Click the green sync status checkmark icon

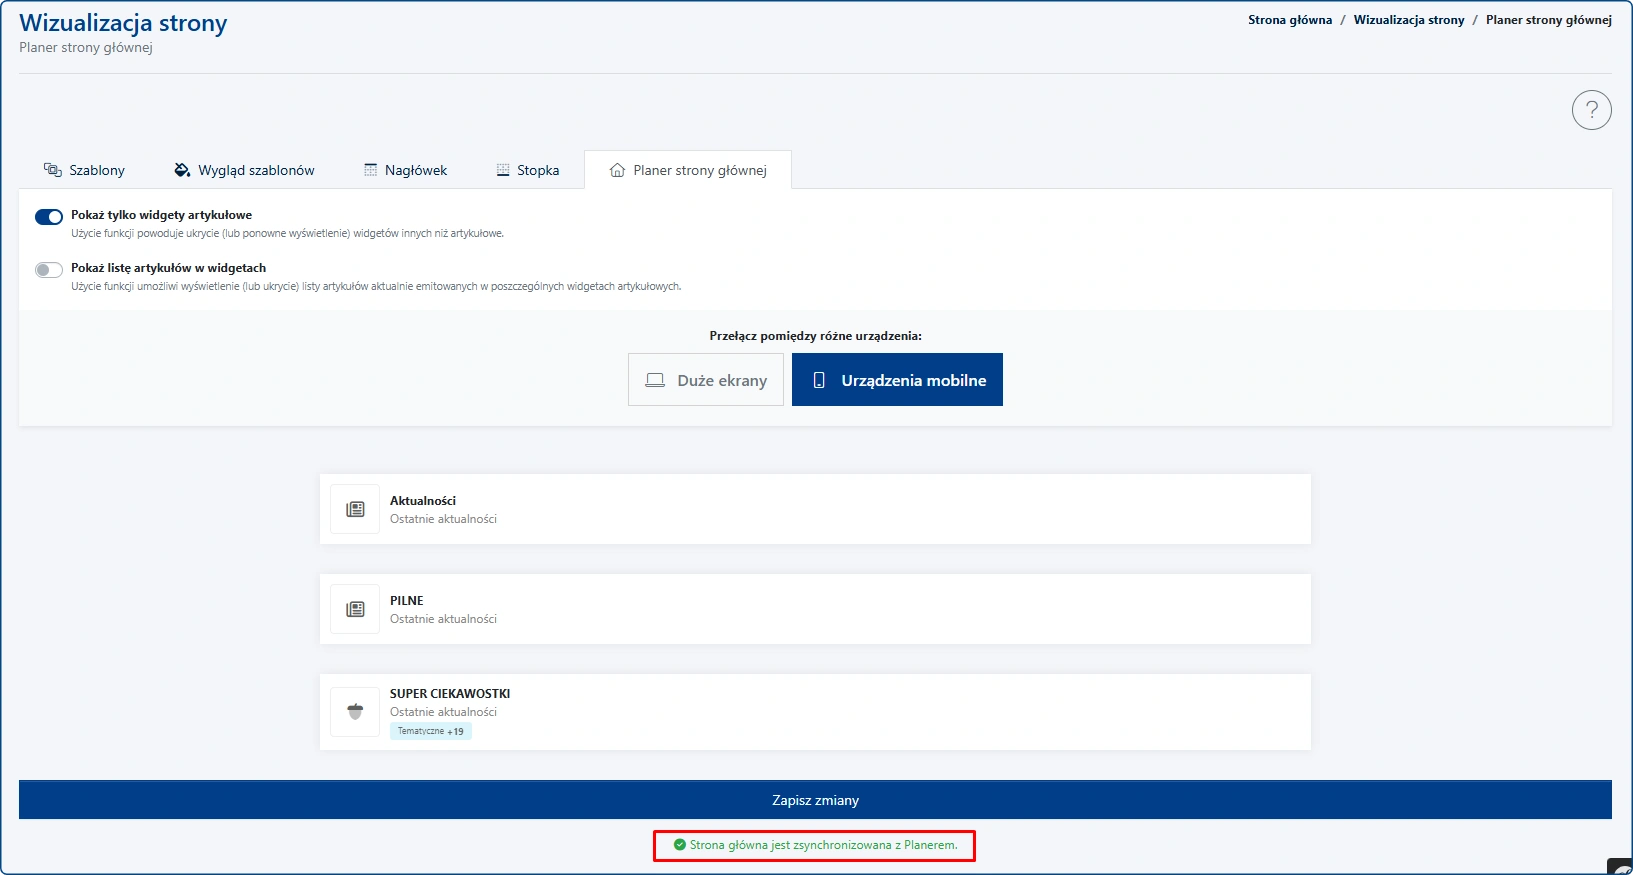pos(680,845)
